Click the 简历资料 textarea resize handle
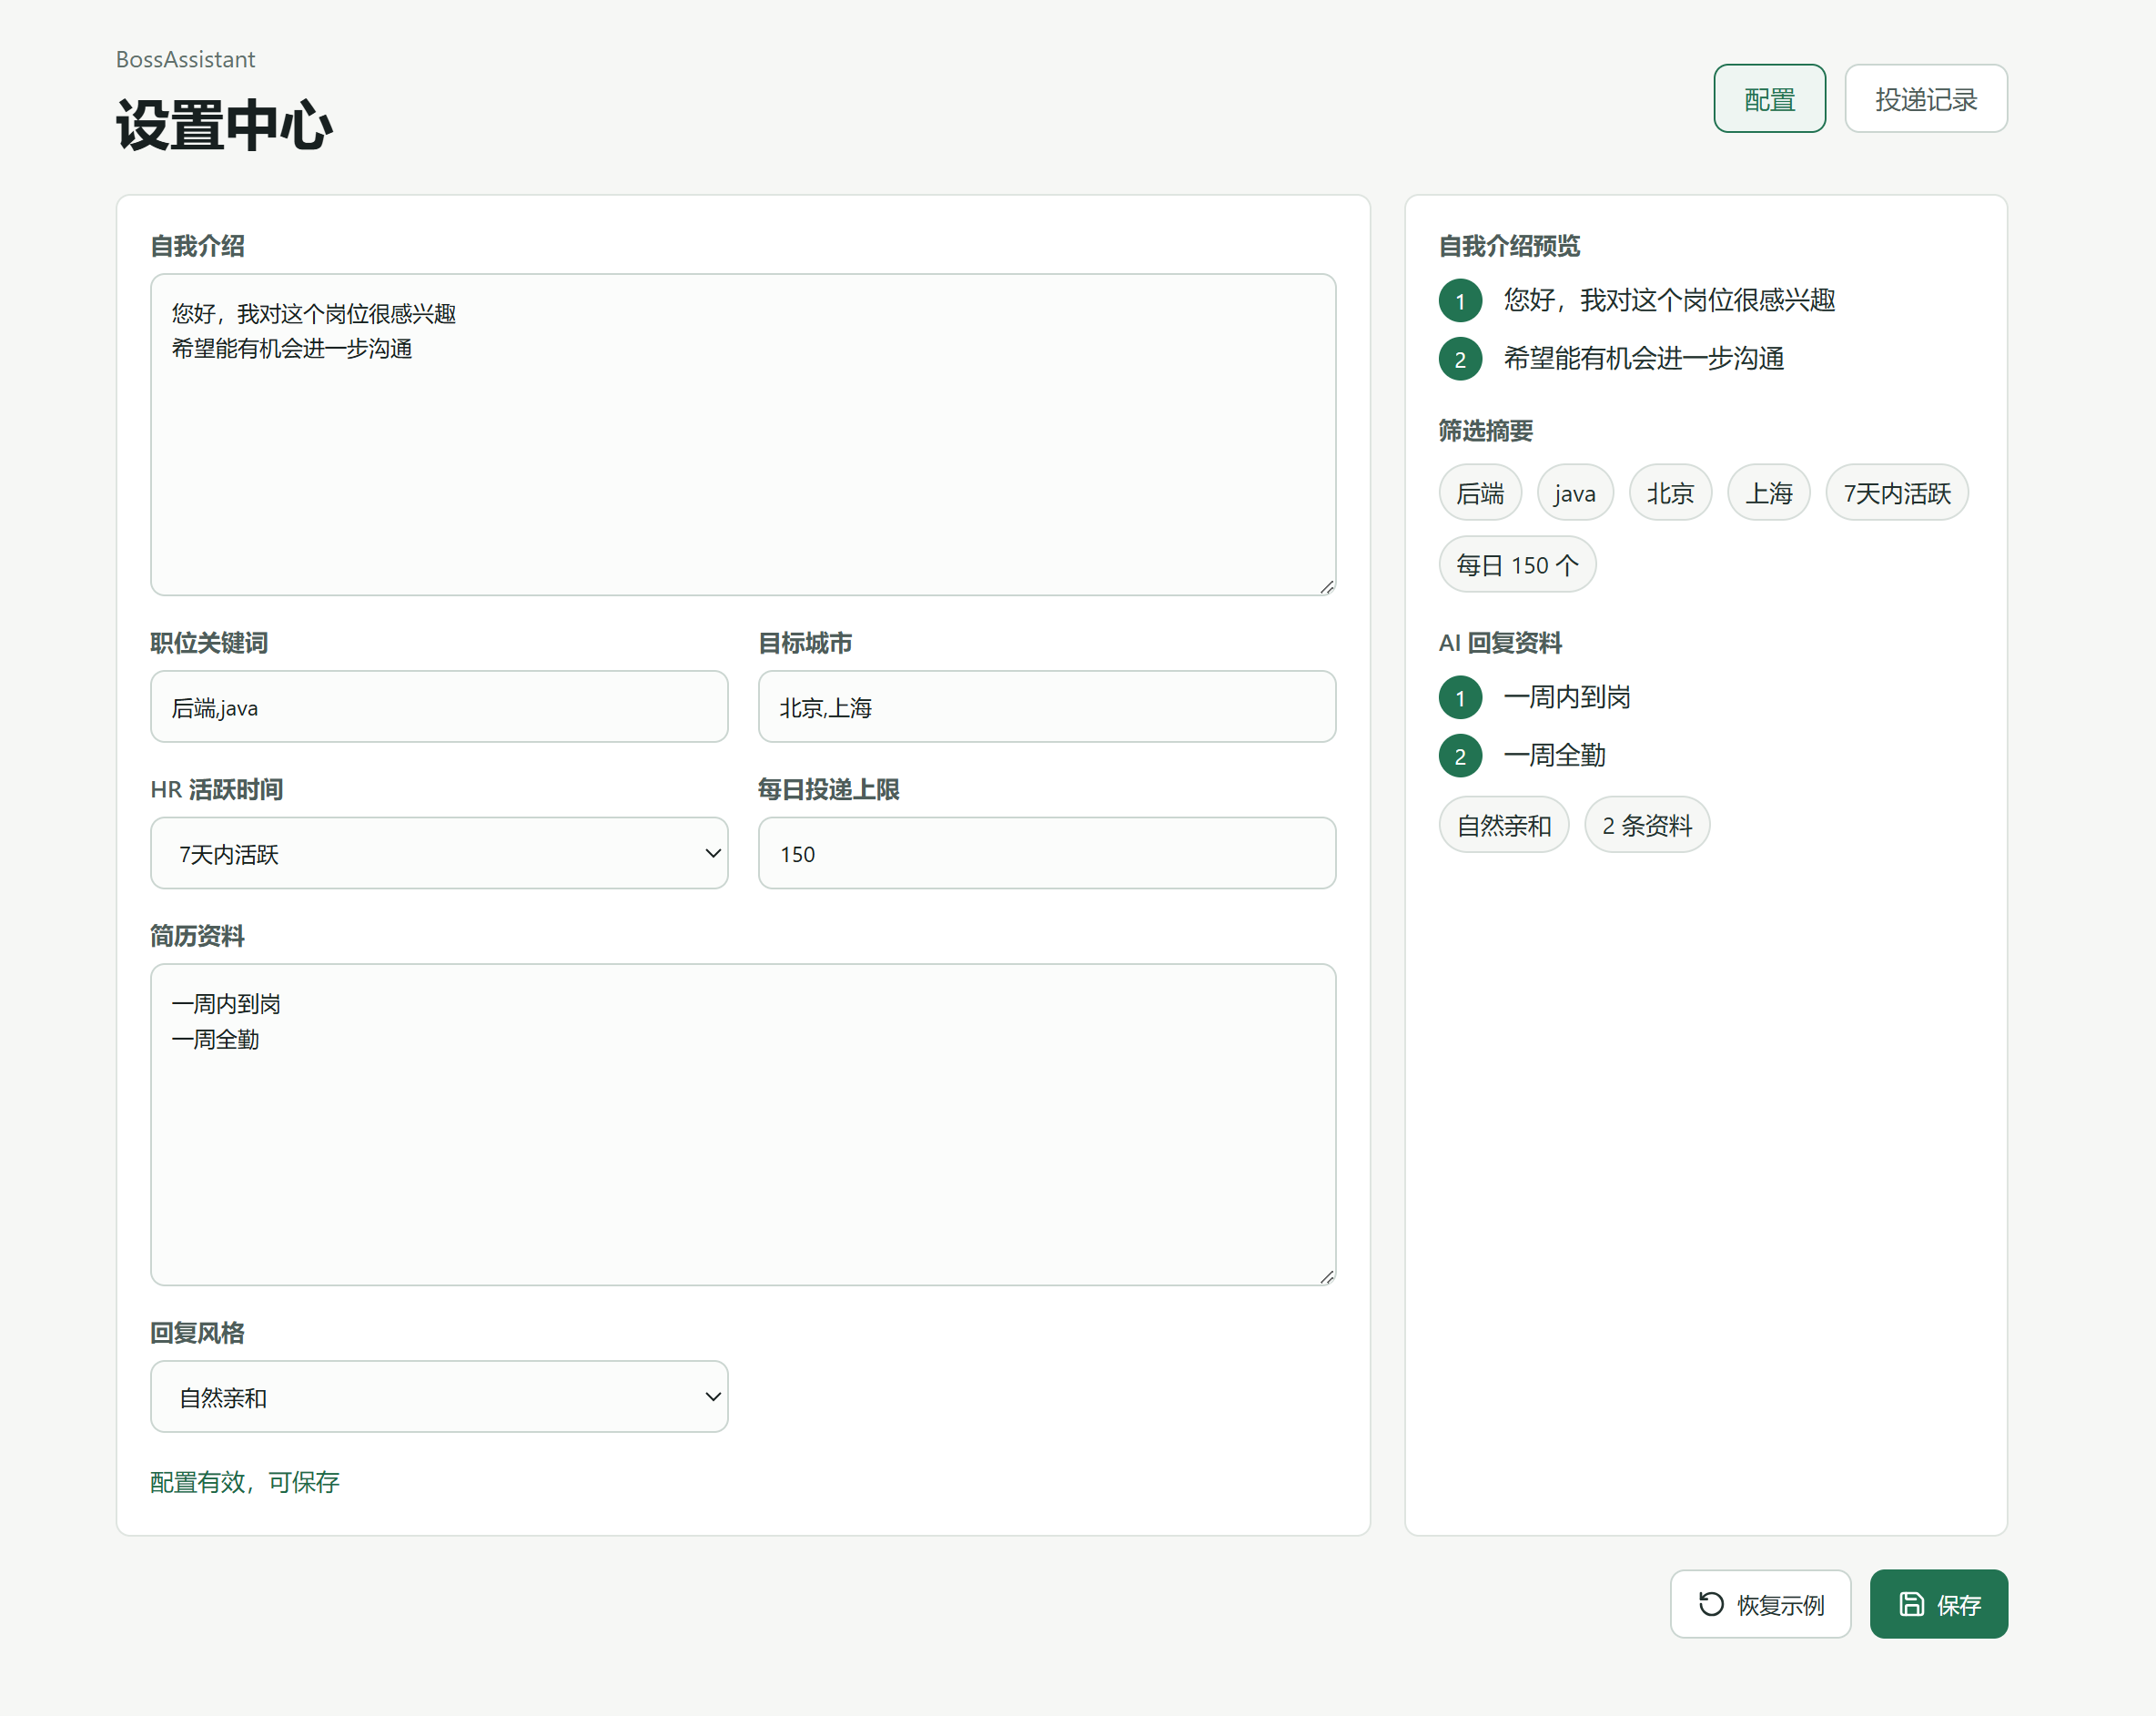Screen dimensions: 2156x1716 coord(1326,1276)
